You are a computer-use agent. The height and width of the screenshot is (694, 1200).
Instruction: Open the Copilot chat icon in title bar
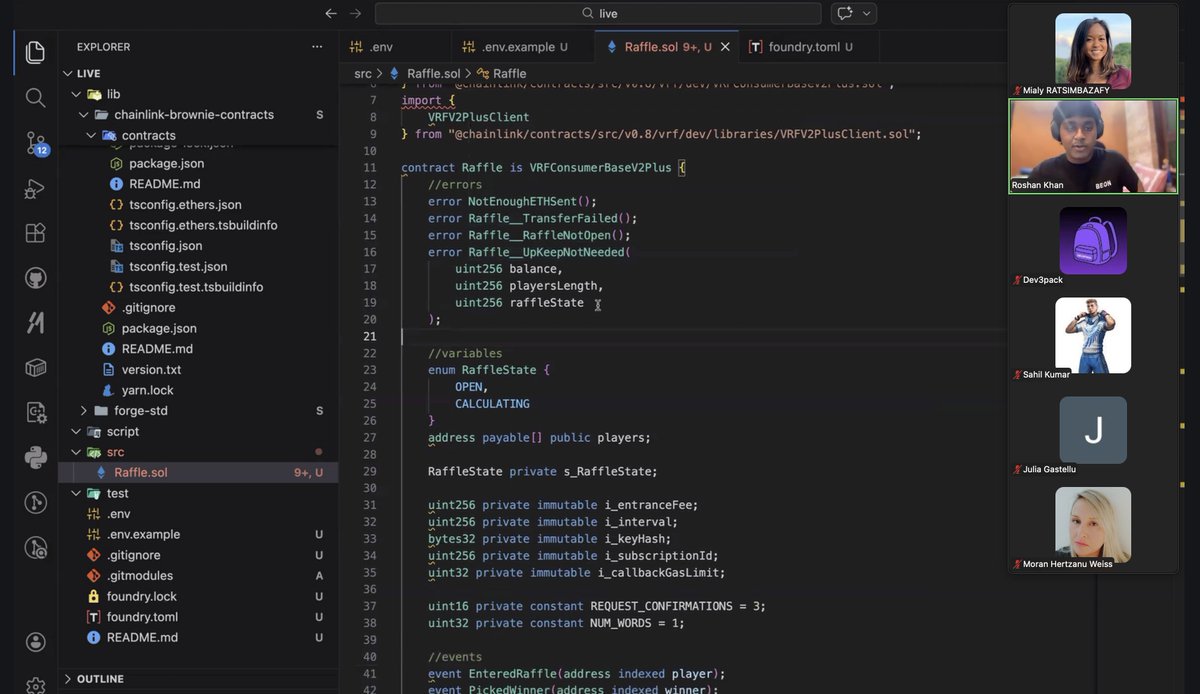point(845,13)
